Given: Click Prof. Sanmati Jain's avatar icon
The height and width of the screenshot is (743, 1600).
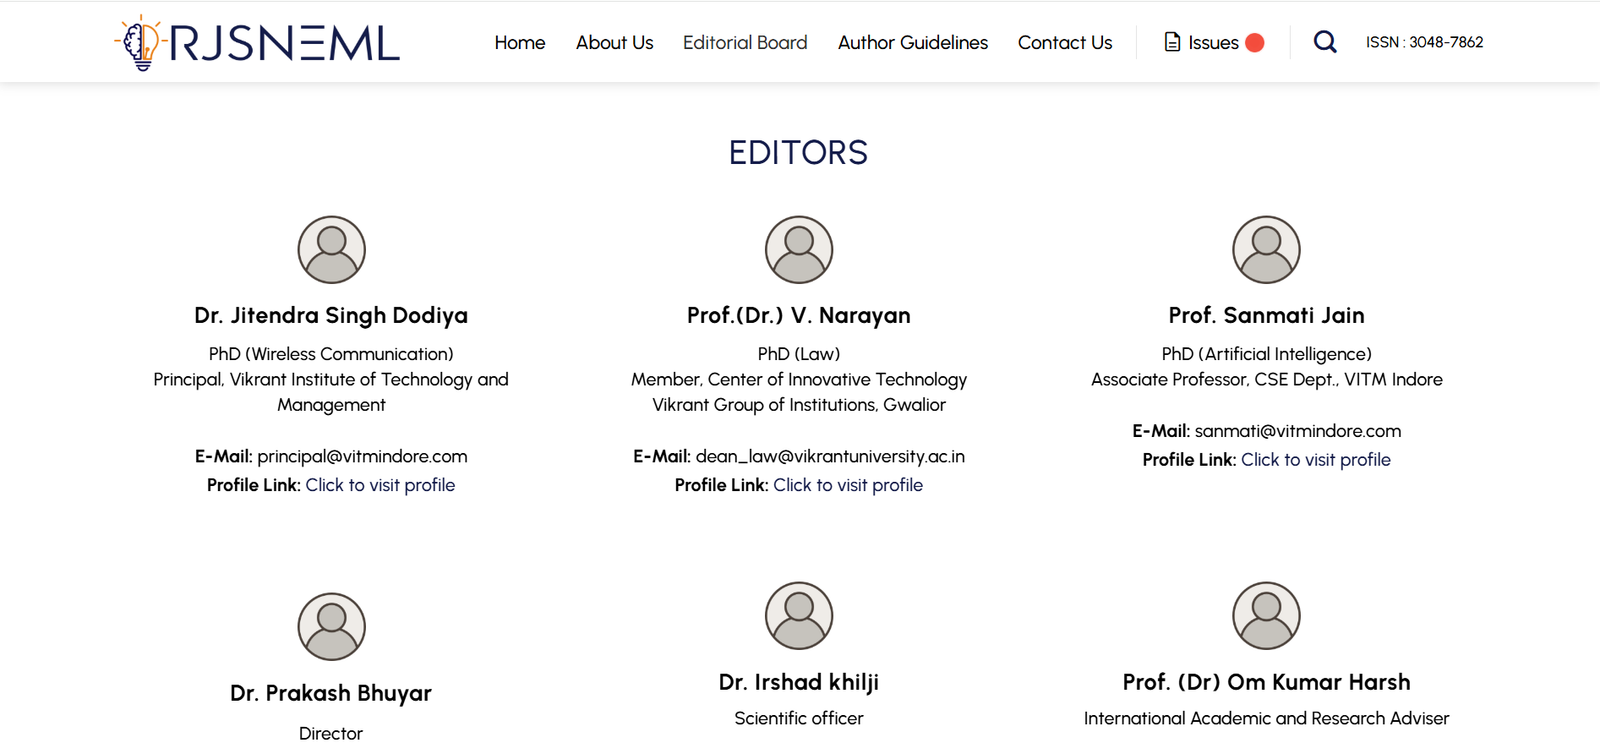Looking at the screenshot, I should point(1266,250).
